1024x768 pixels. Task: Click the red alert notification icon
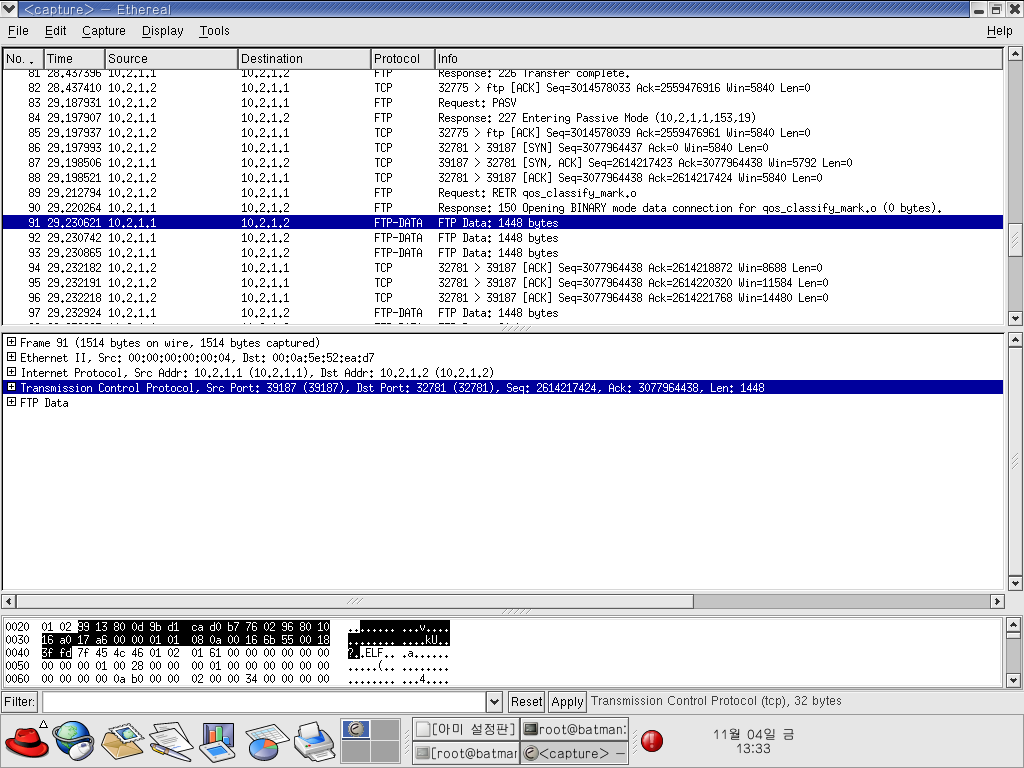coord(652,740)
